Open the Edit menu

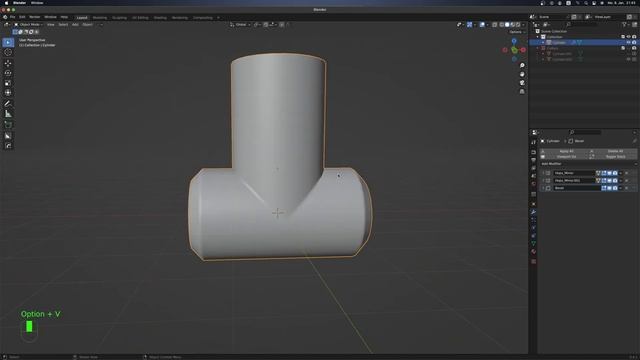pyautogui.click(x=22, y=18)
